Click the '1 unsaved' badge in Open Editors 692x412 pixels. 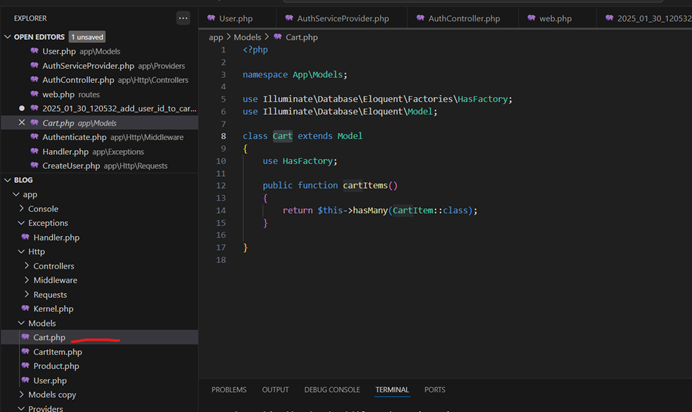[x=86, y=37]
